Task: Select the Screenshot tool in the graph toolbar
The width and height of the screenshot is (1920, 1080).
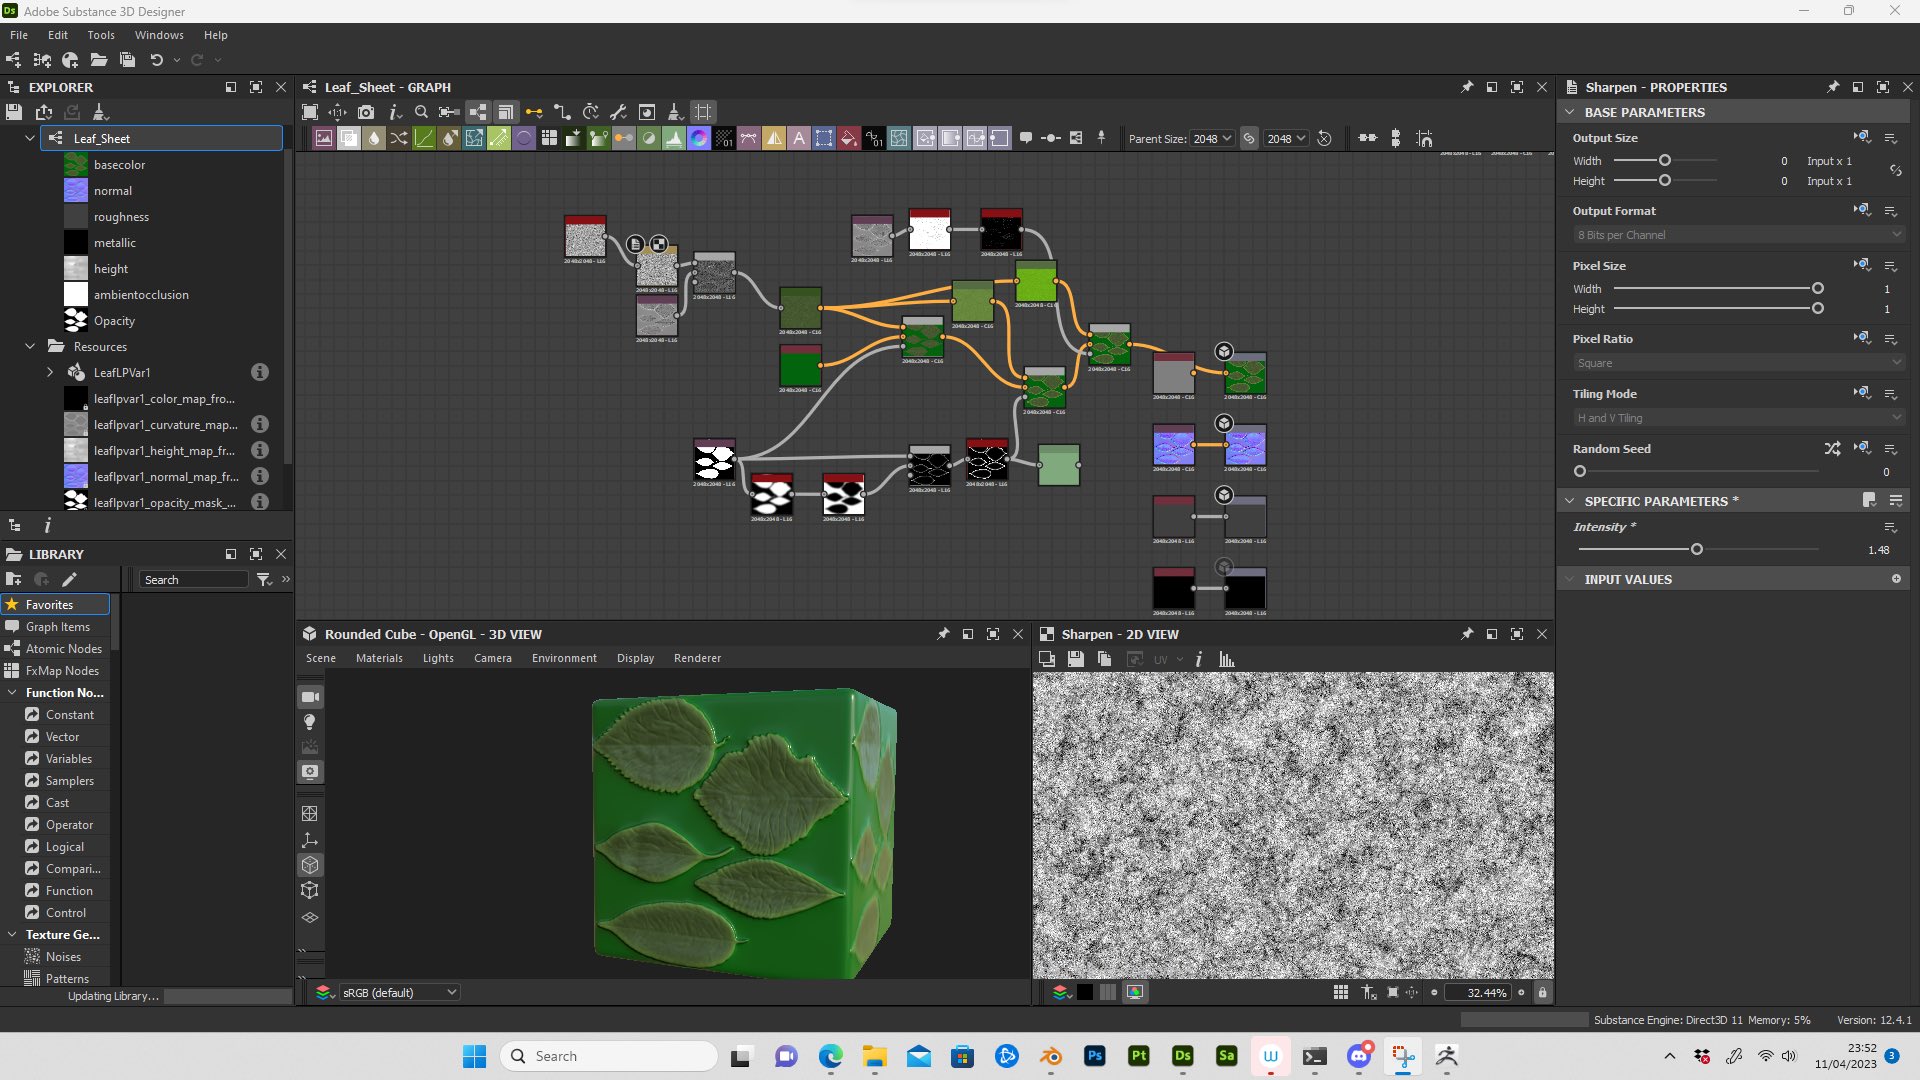Action: (x=366, y=112)
